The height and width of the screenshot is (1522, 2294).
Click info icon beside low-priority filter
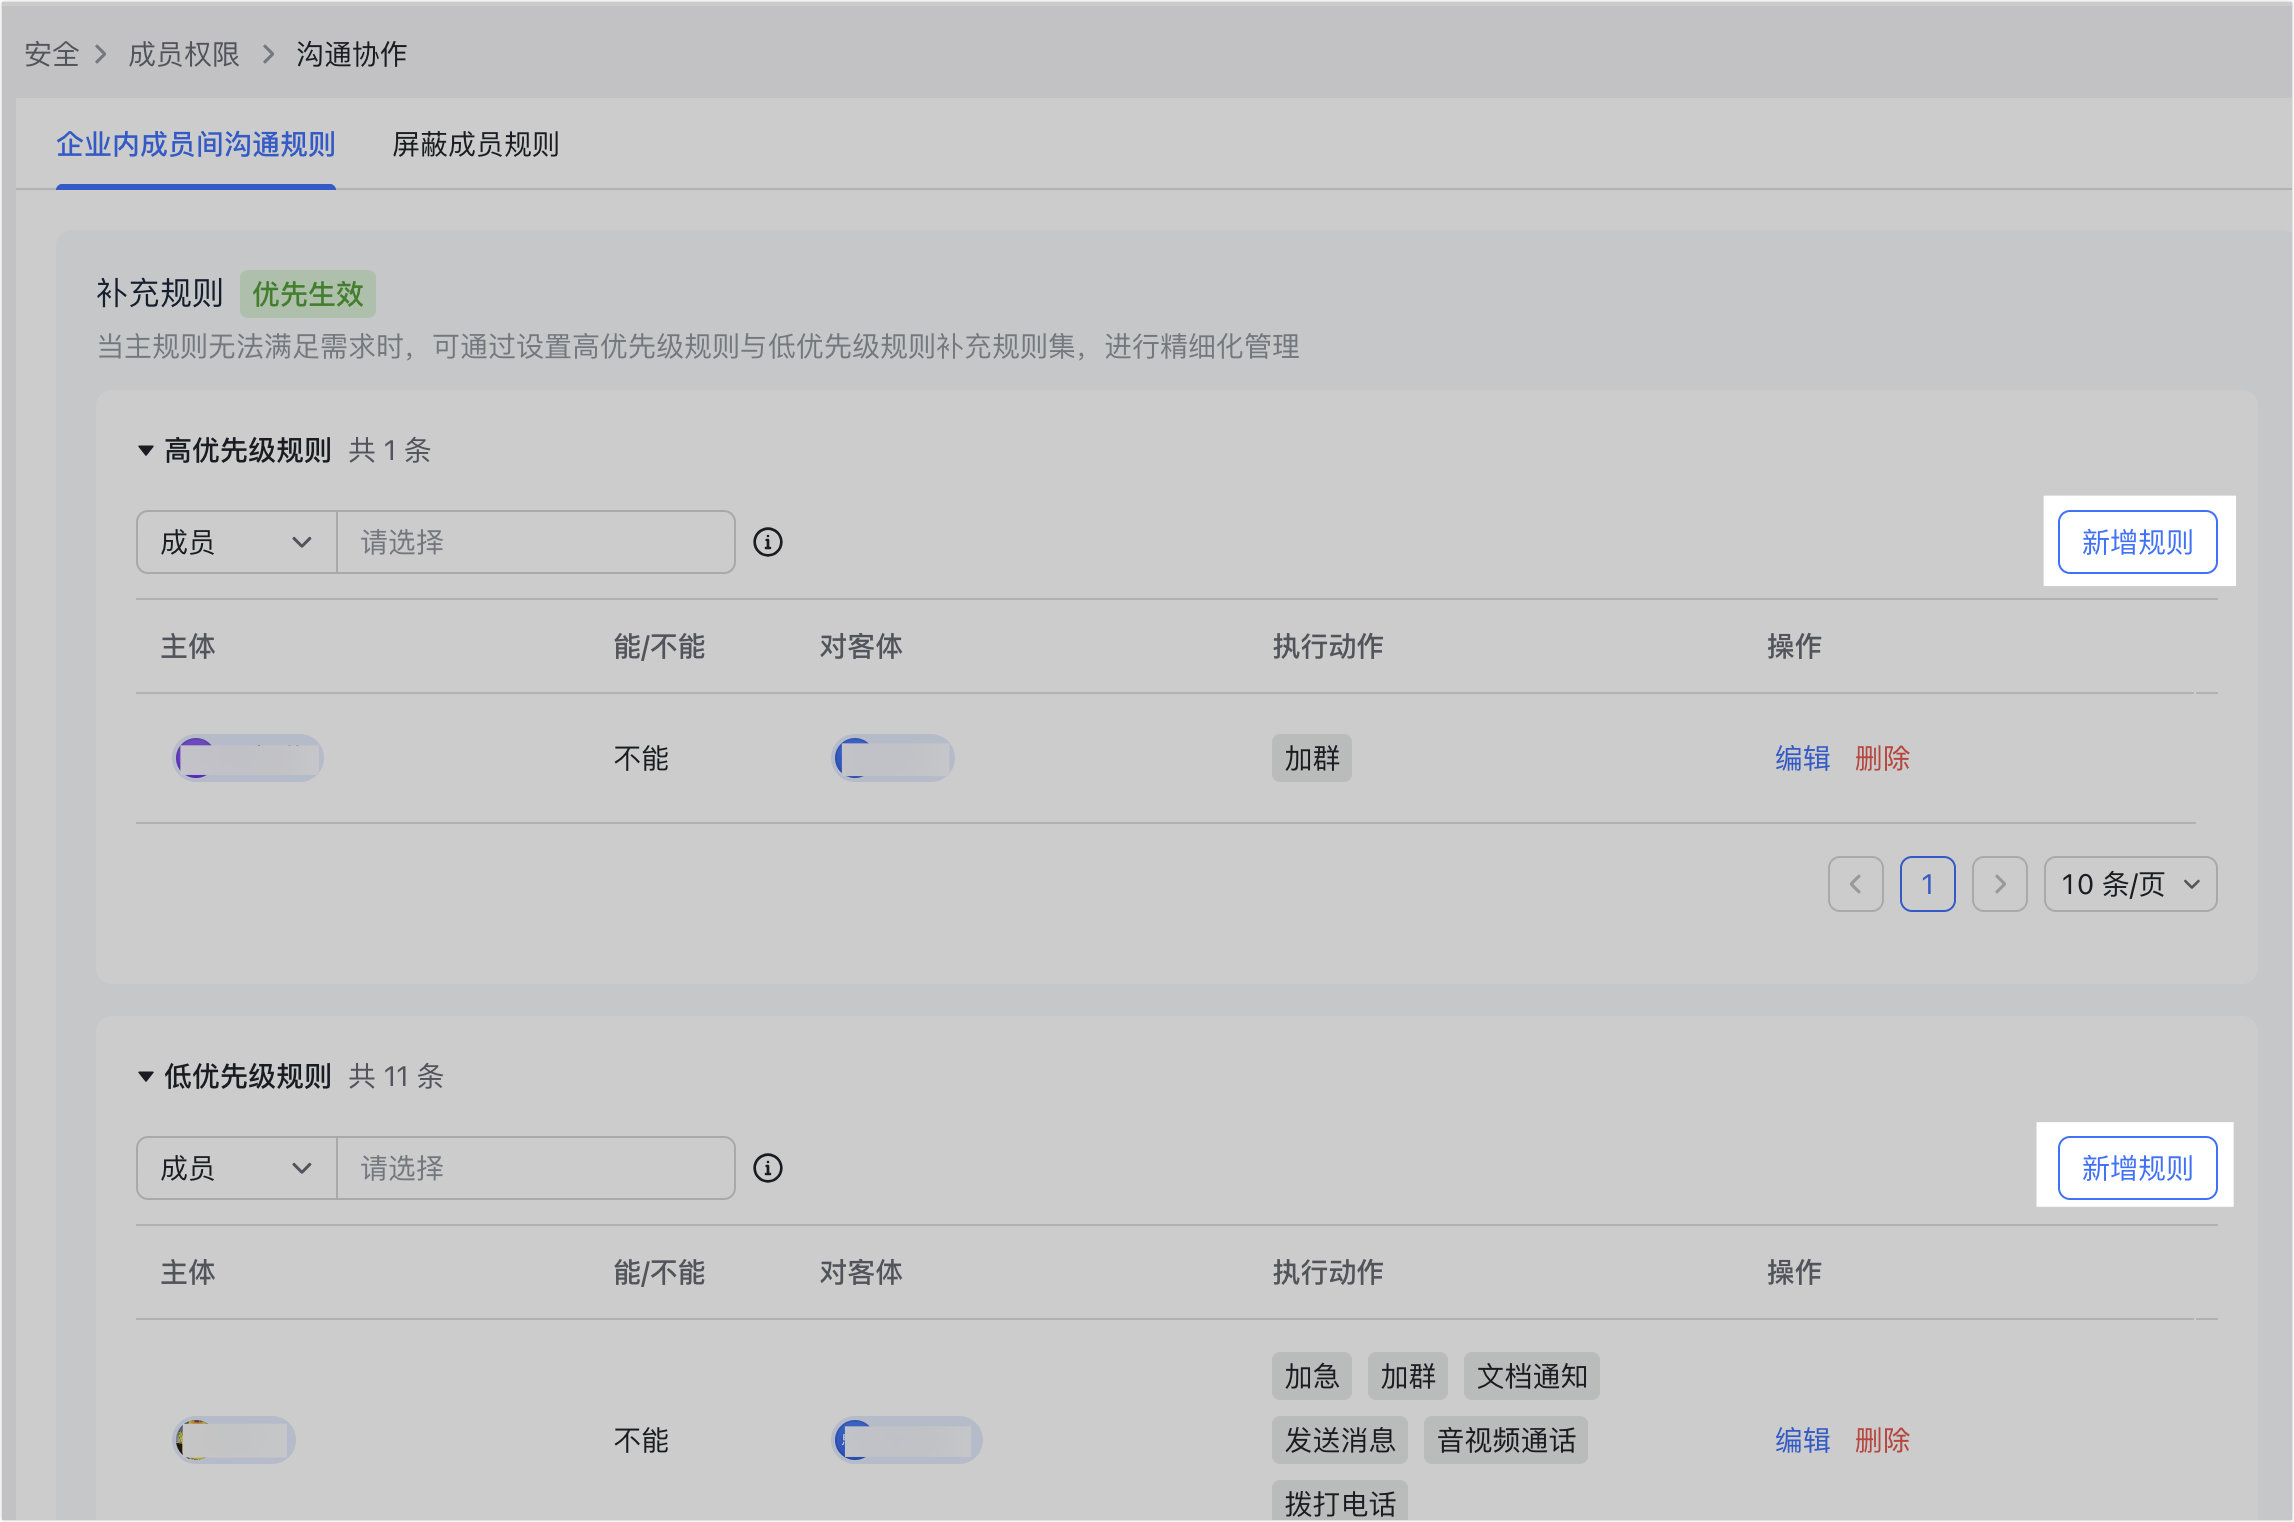point(767,1168)
